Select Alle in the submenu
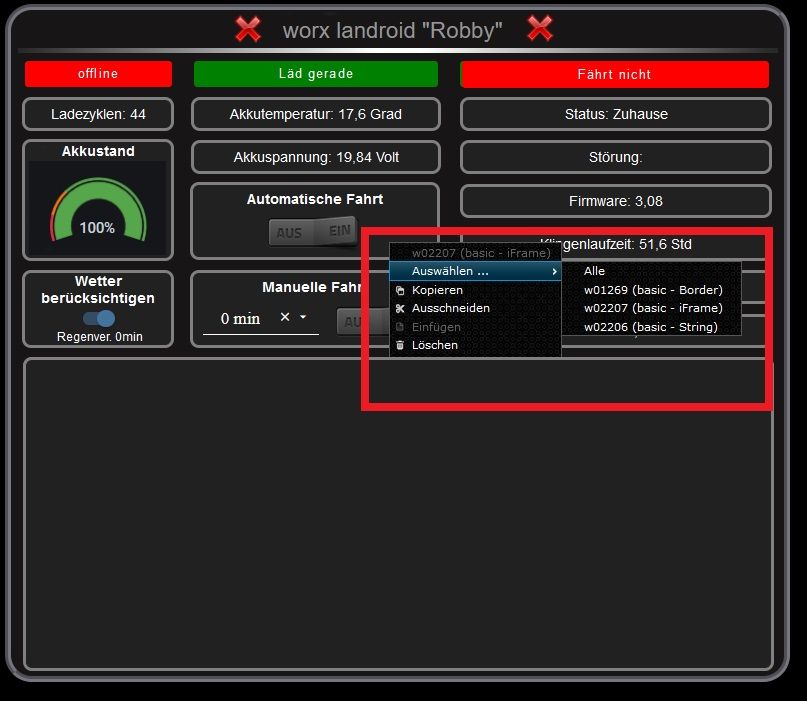This screenshot has height=701, width=807. pyautogui.click(x=651, y=271)
